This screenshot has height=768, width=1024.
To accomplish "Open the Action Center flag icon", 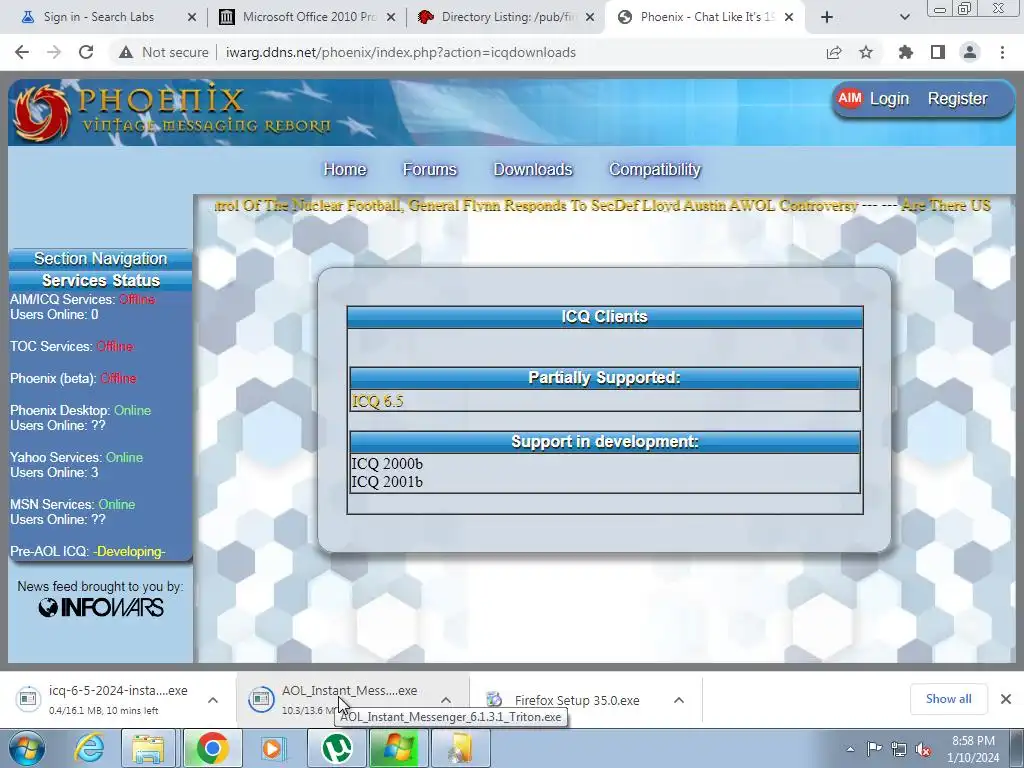I will pos(874,749).
